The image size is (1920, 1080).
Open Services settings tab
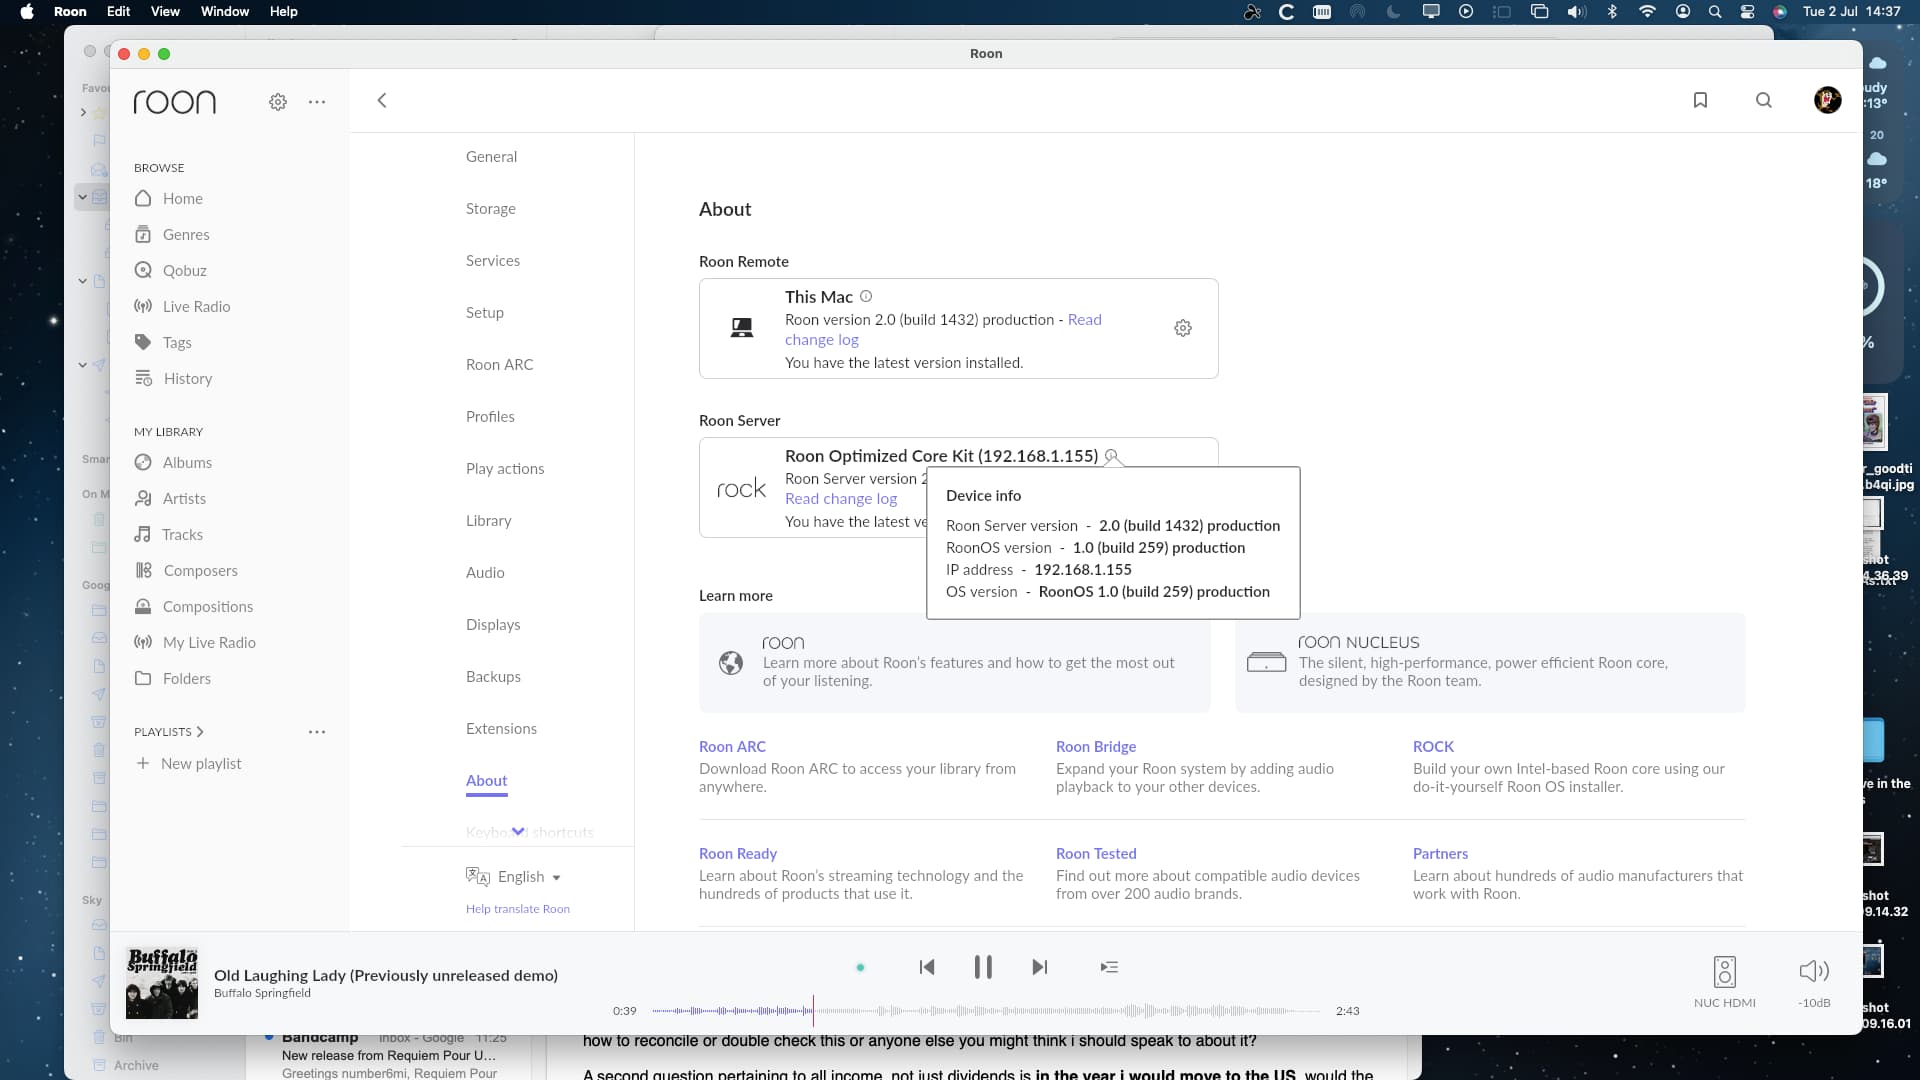click(492, 260)
